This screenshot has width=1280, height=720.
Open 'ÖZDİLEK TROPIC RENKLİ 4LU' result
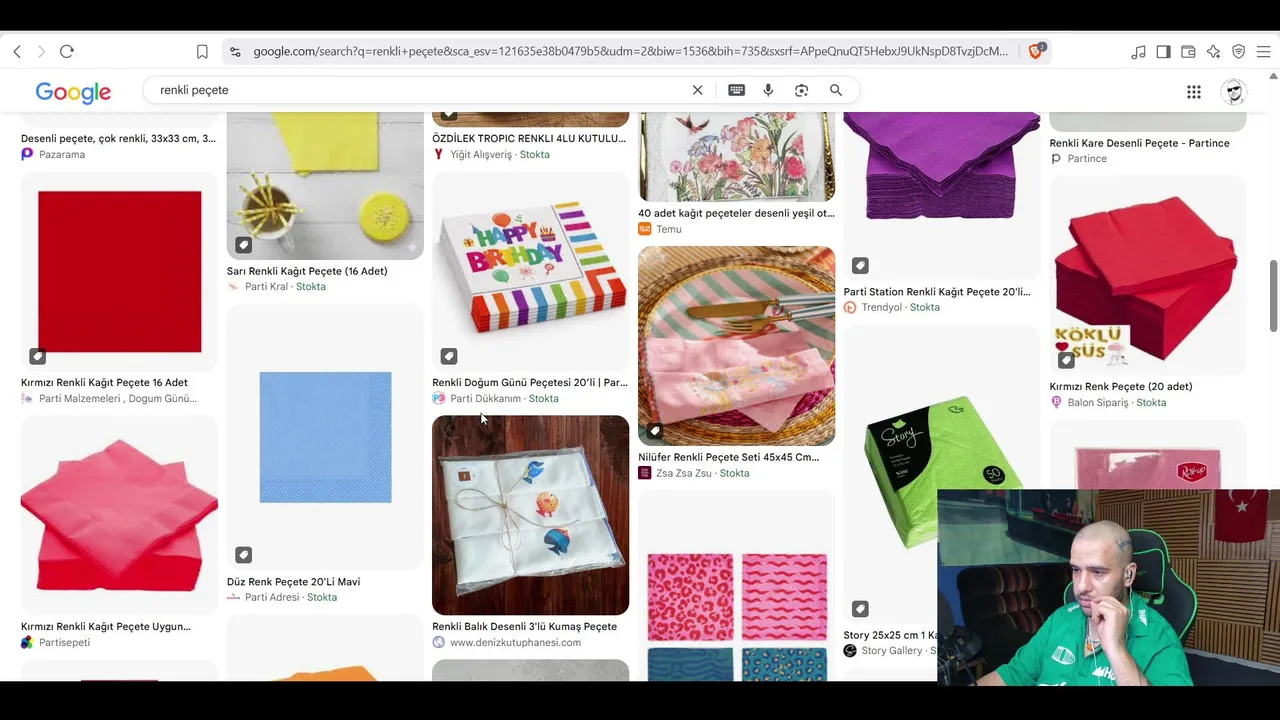(529, 138)
